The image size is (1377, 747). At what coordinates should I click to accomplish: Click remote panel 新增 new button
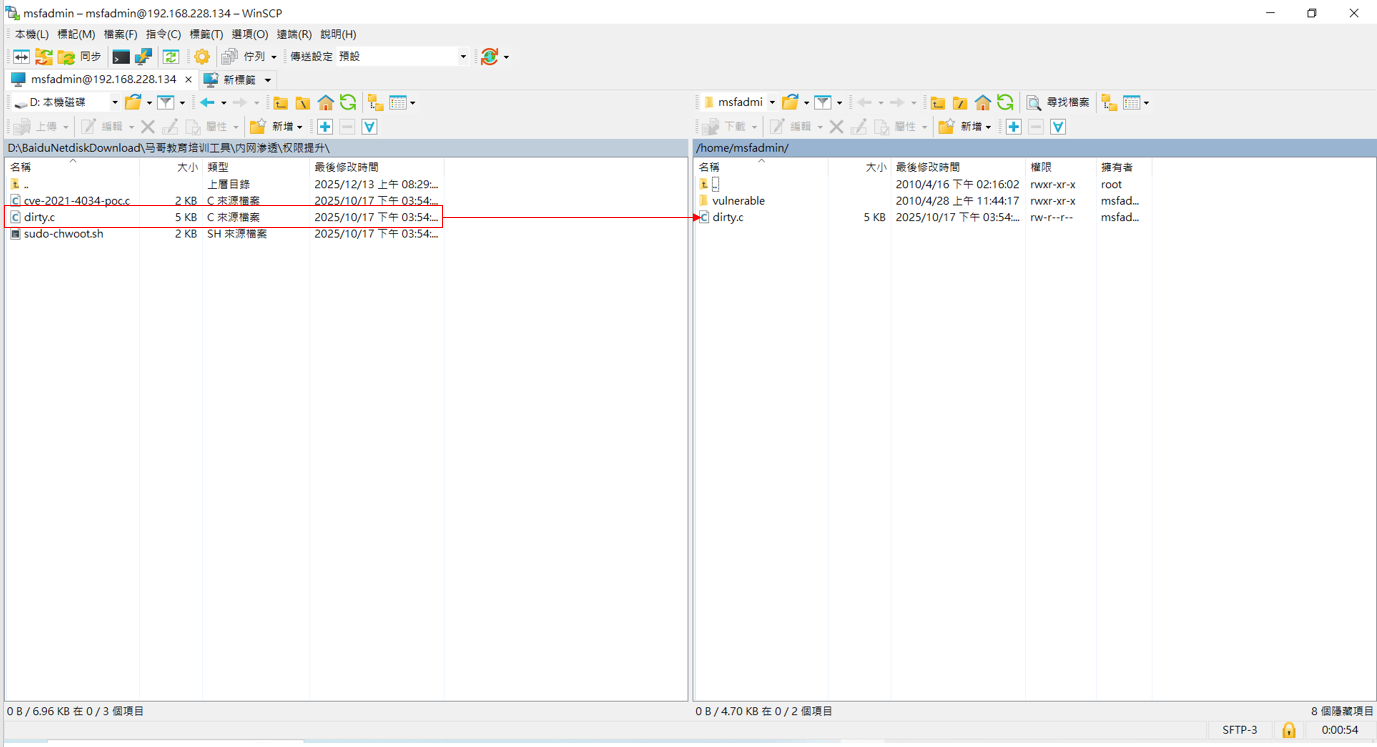pos(965,127)
